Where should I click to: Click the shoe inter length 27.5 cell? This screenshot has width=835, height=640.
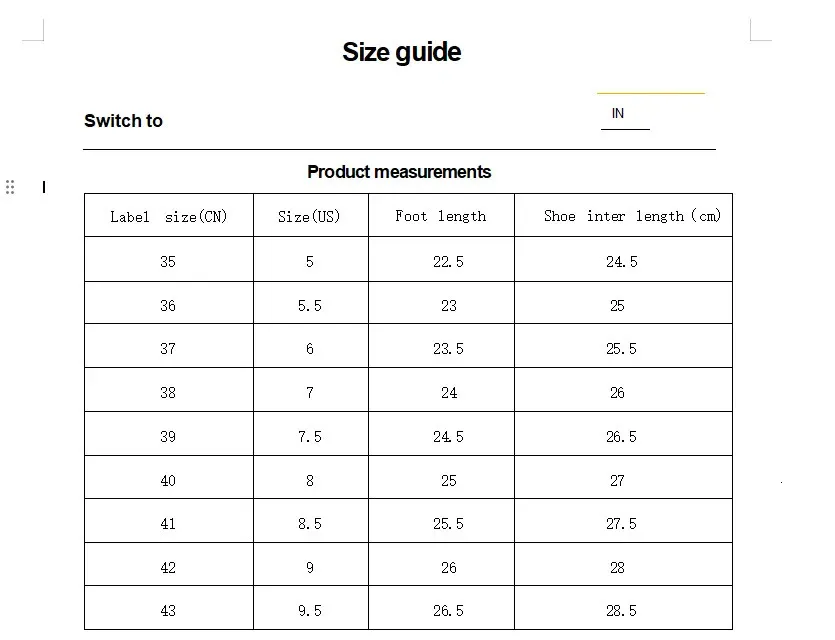(x=621, y=524)
